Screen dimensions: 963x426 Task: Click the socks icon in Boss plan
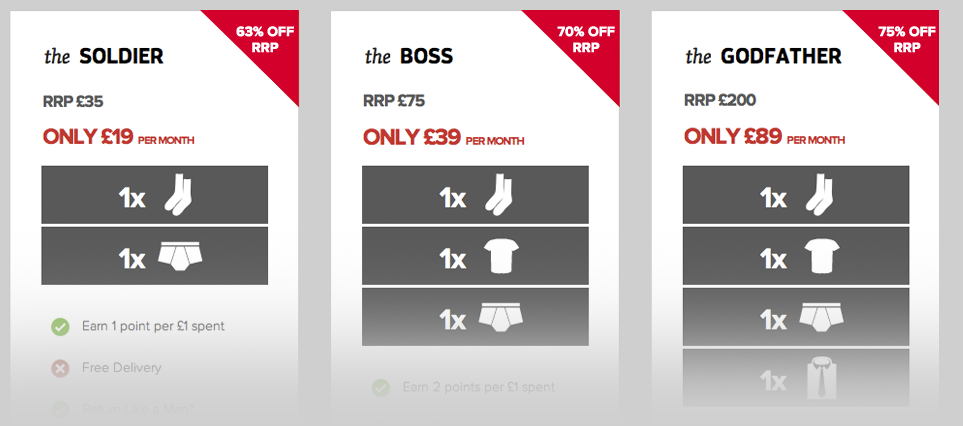click(x=498, y=196)
